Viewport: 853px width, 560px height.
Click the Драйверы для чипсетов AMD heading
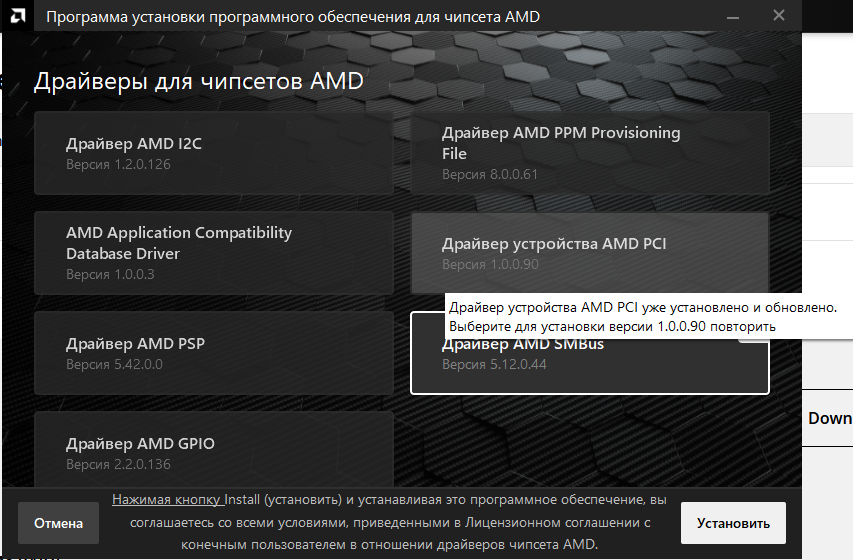click(x=198, y=82)
